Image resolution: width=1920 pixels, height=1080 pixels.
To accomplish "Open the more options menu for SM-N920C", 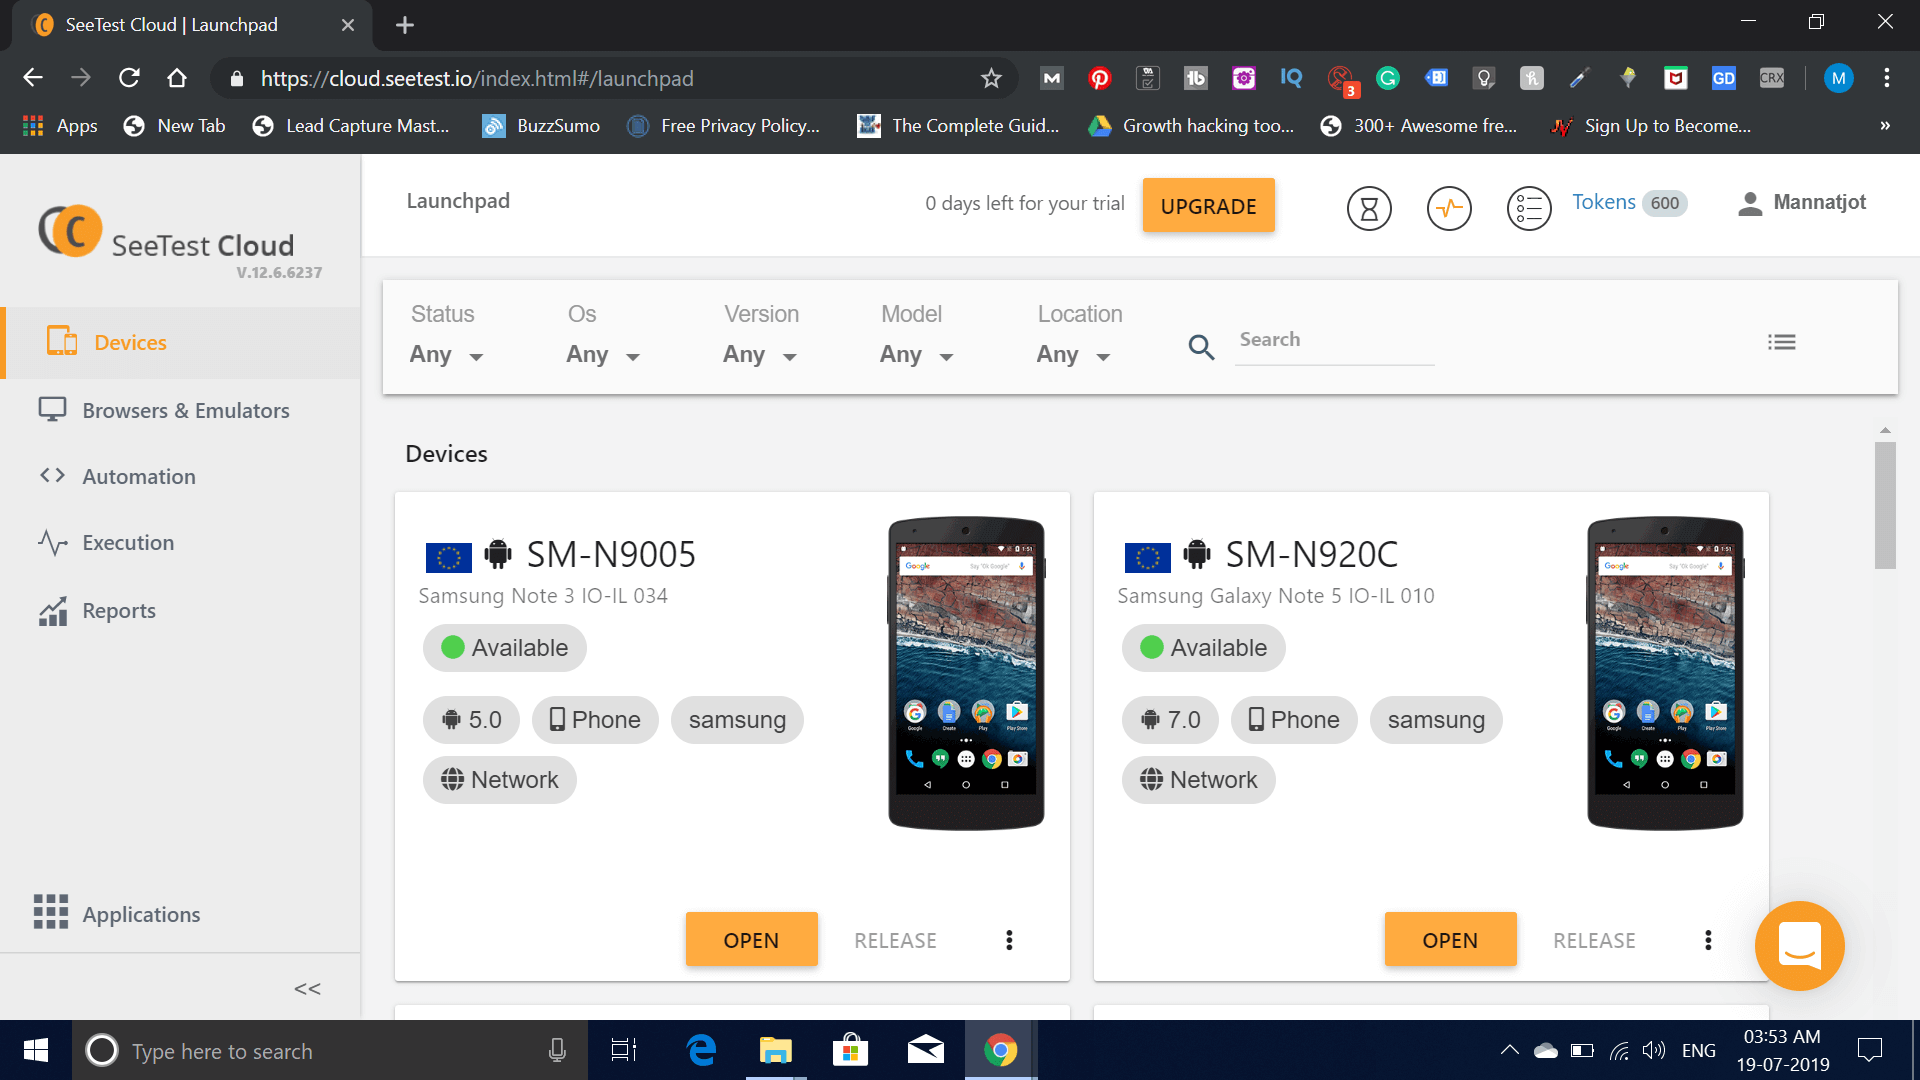I will coord(1707,940).
